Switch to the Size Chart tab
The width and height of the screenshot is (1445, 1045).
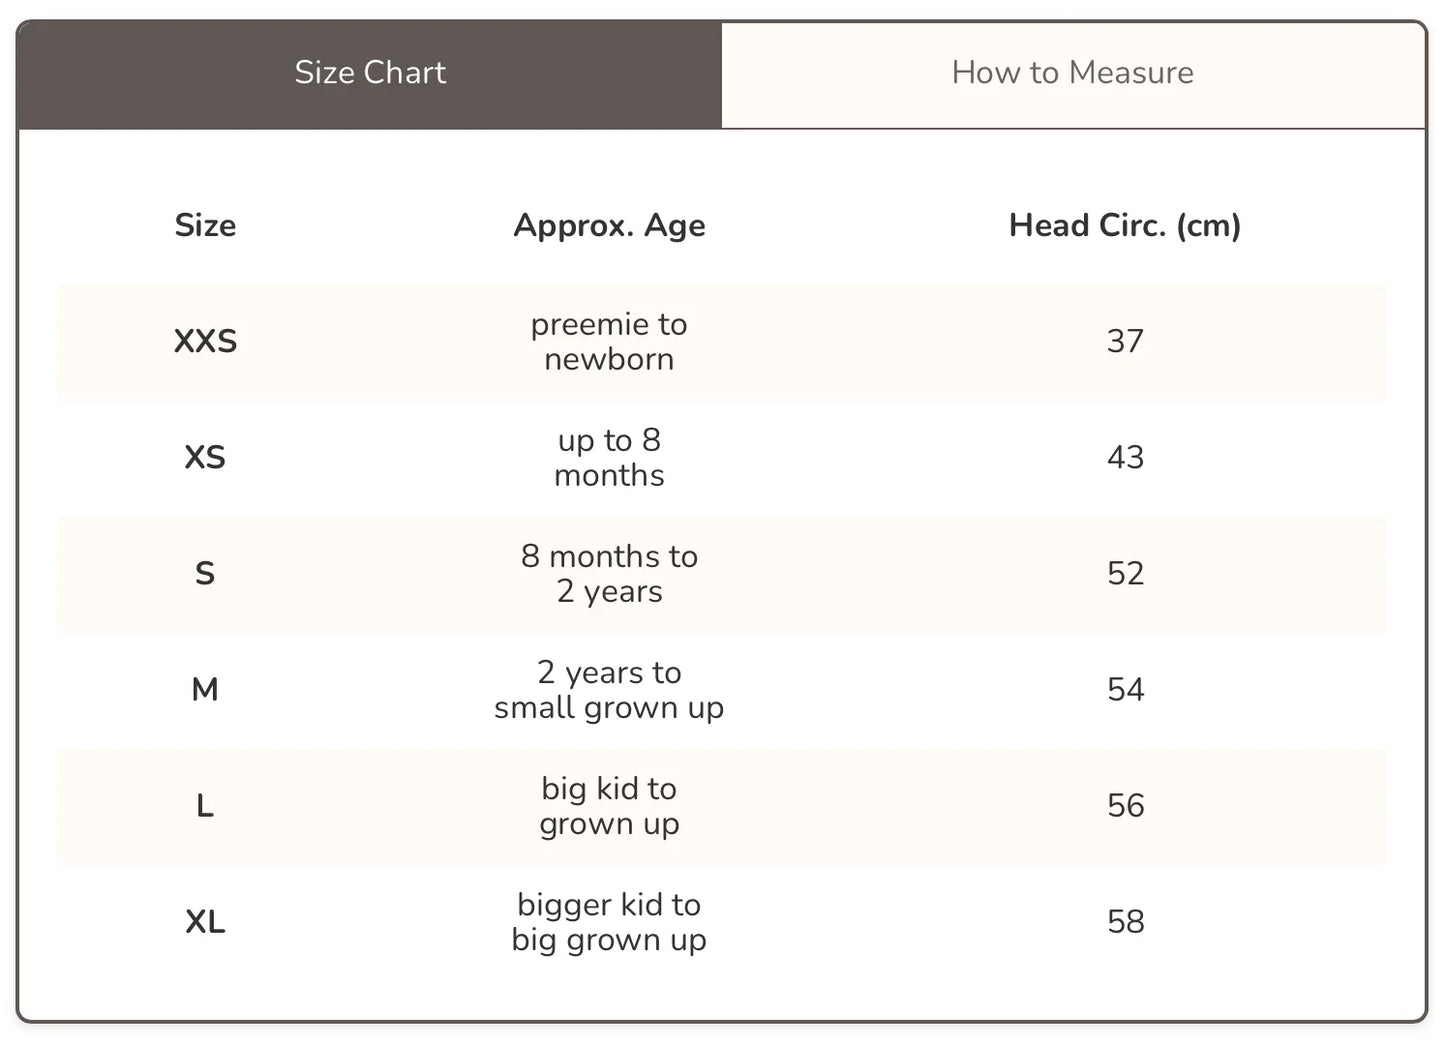point(370,73)
